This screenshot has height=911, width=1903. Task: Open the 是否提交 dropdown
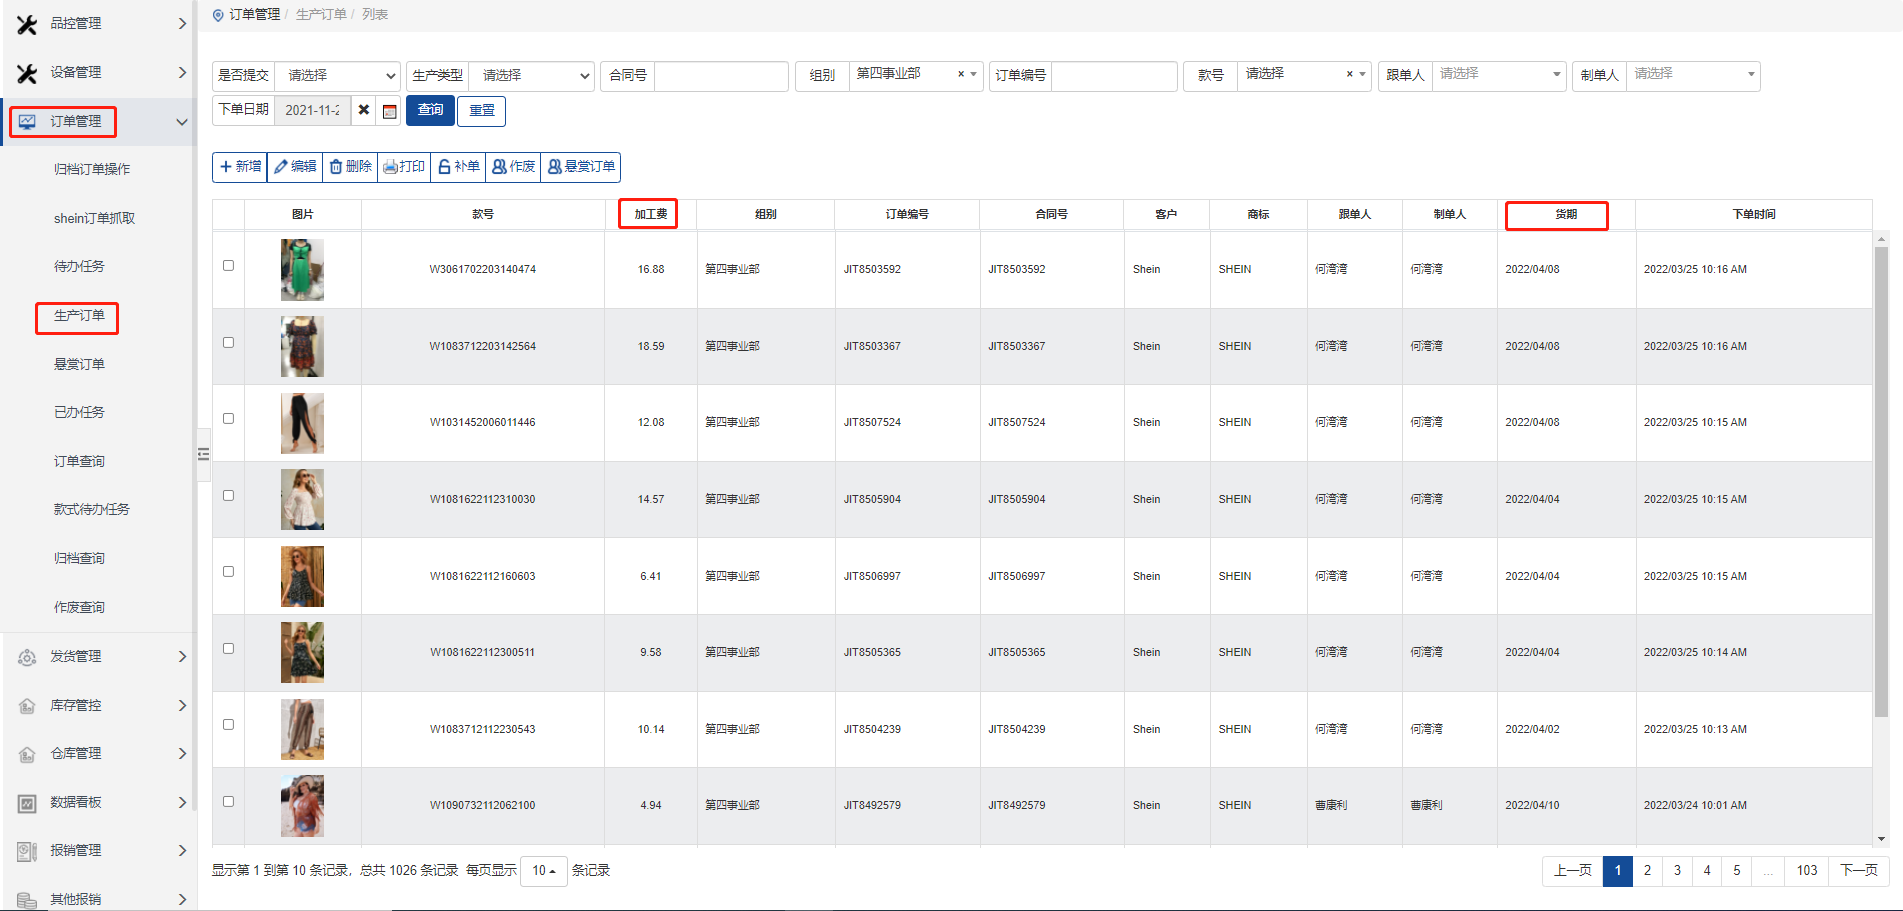(337, 76)
